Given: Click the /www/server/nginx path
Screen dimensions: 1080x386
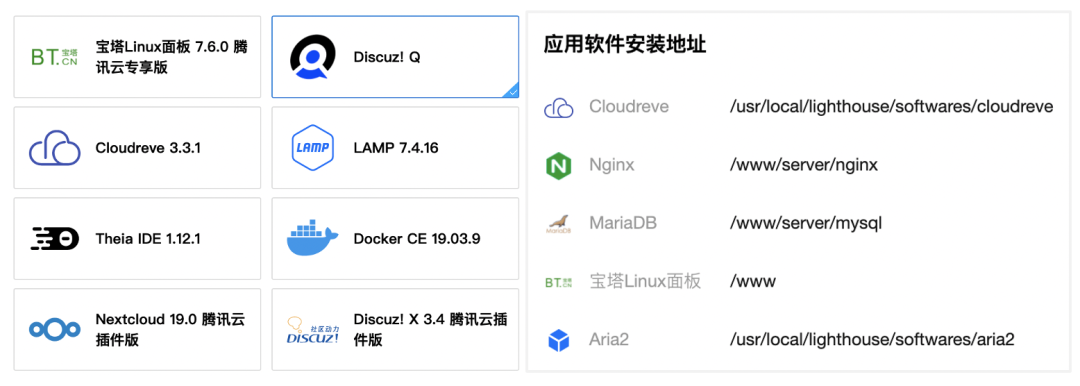Looking at the screenshot, I should pyautogui.click(x=803, y=165).
